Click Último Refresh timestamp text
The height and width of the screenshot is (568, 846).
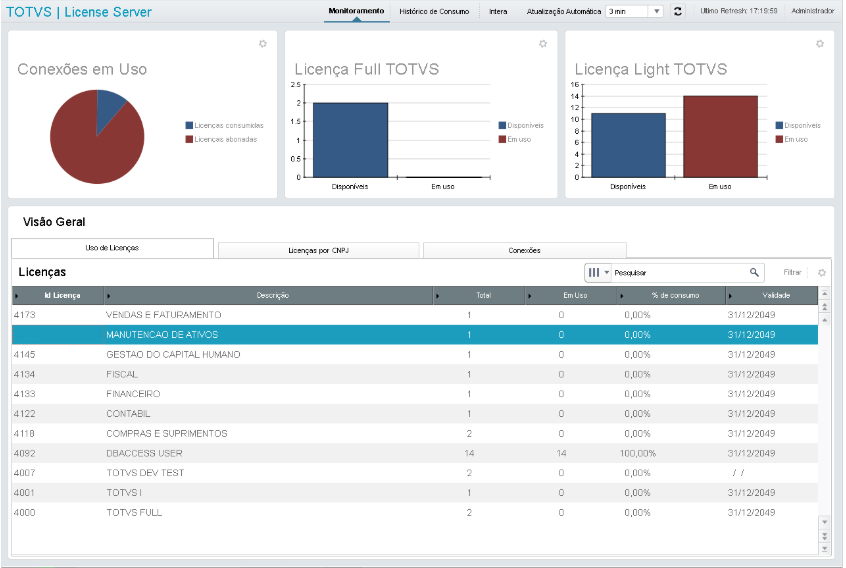click(739, 11)
